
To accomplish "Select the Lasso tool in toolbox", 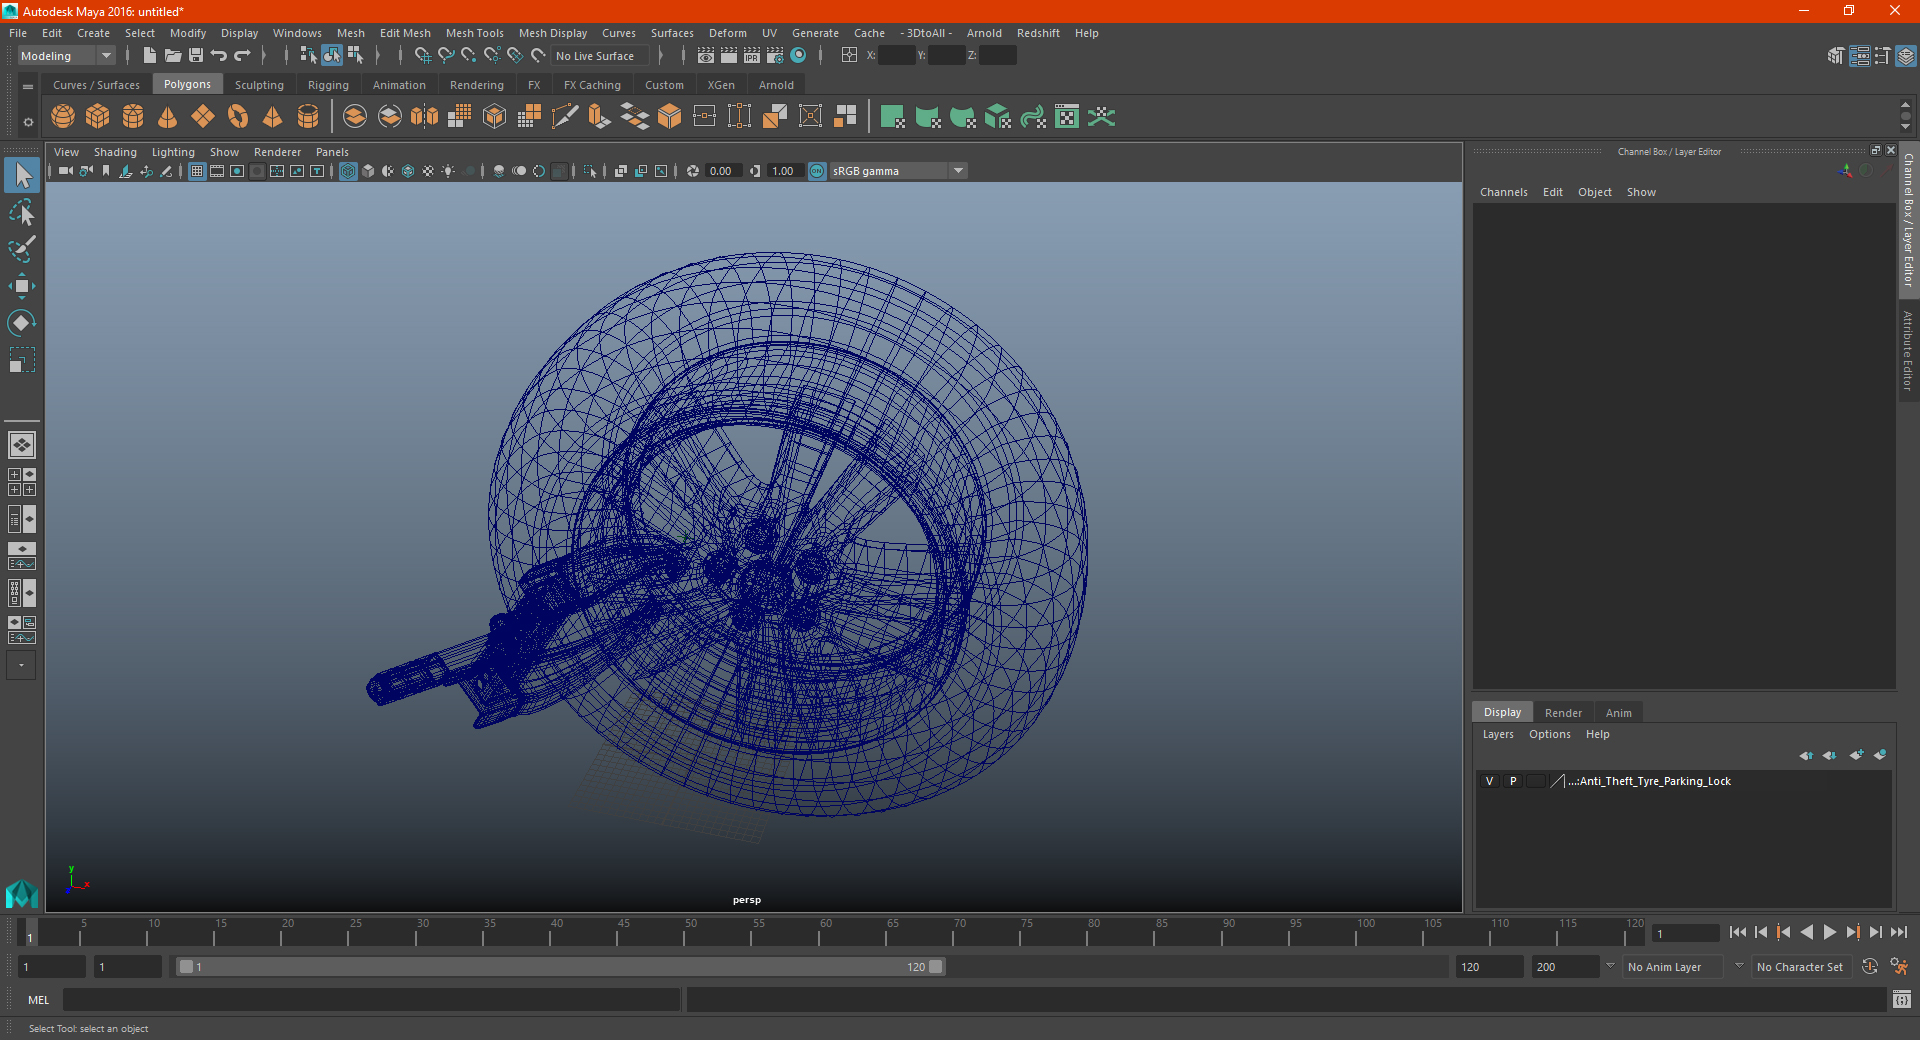I will coord(21,213).
